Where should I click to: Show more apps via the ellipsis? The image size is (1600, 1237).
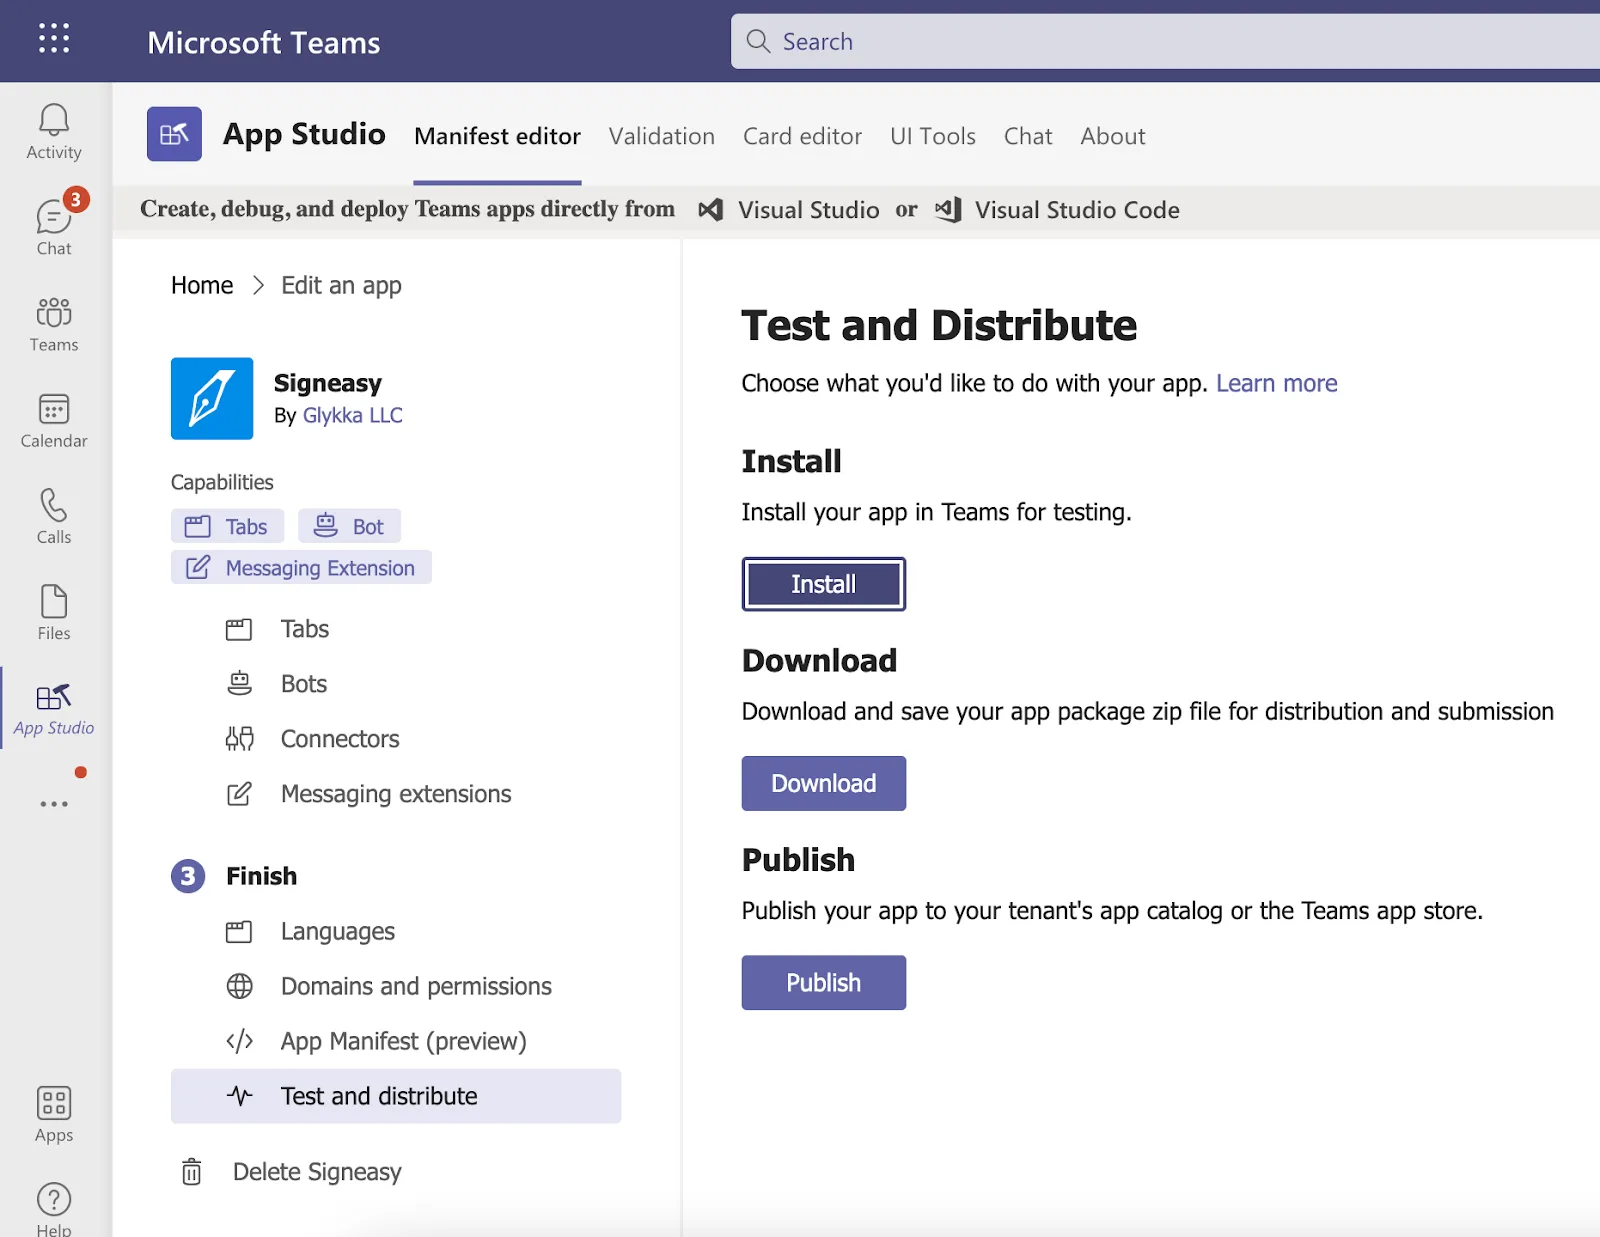tap(54, 803)
